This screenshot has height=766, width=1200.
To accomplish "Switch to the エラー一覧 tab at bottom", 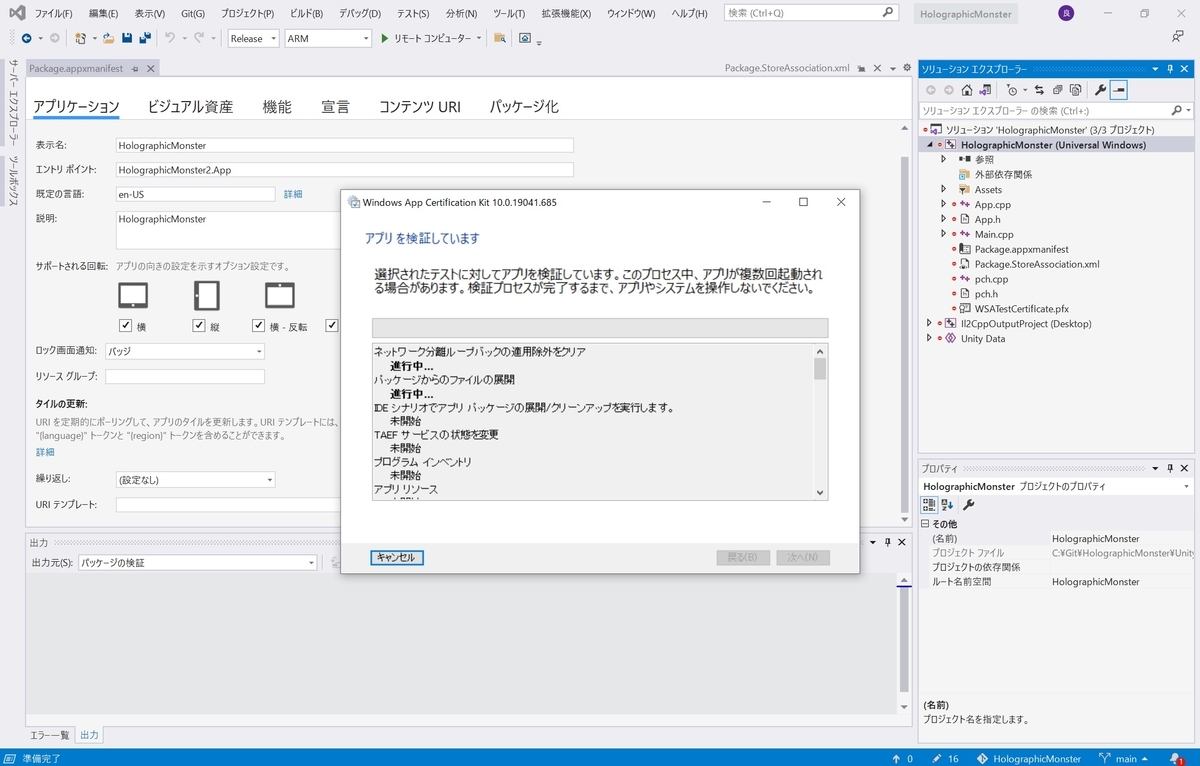I will coord(50,735).
